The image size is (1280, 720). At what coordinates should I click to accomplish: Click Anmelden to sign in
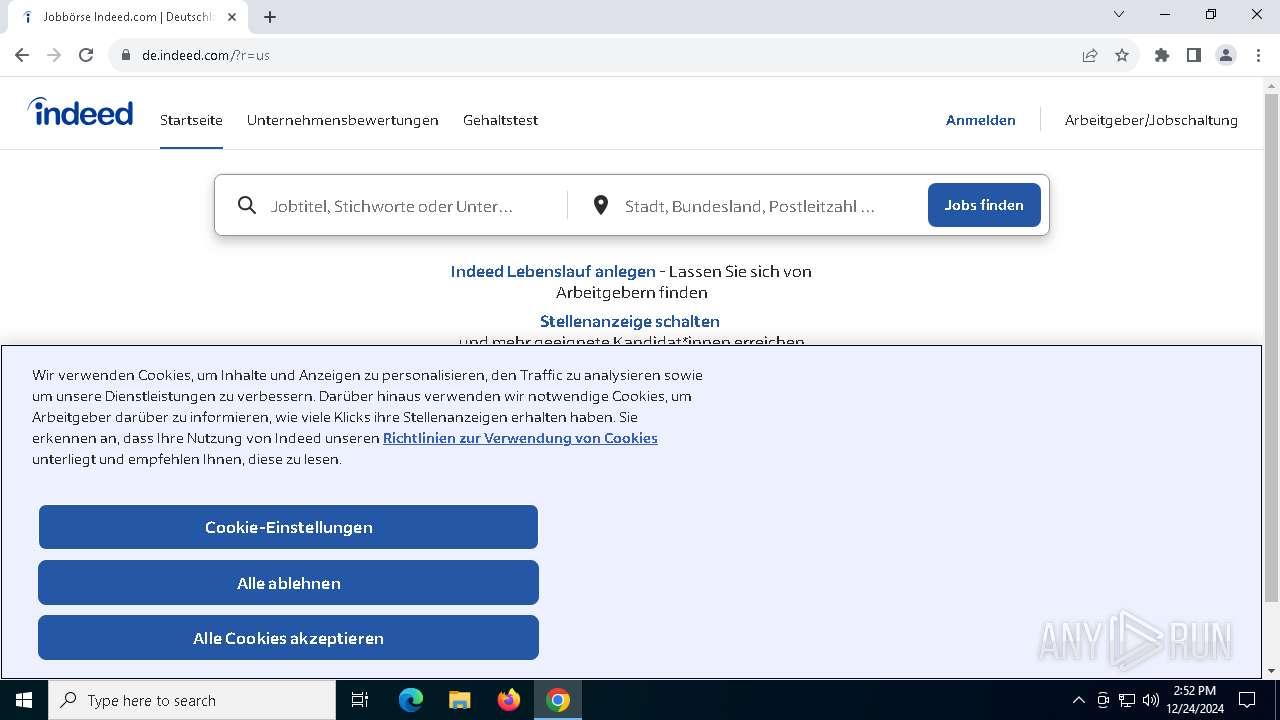click(981, 120)
